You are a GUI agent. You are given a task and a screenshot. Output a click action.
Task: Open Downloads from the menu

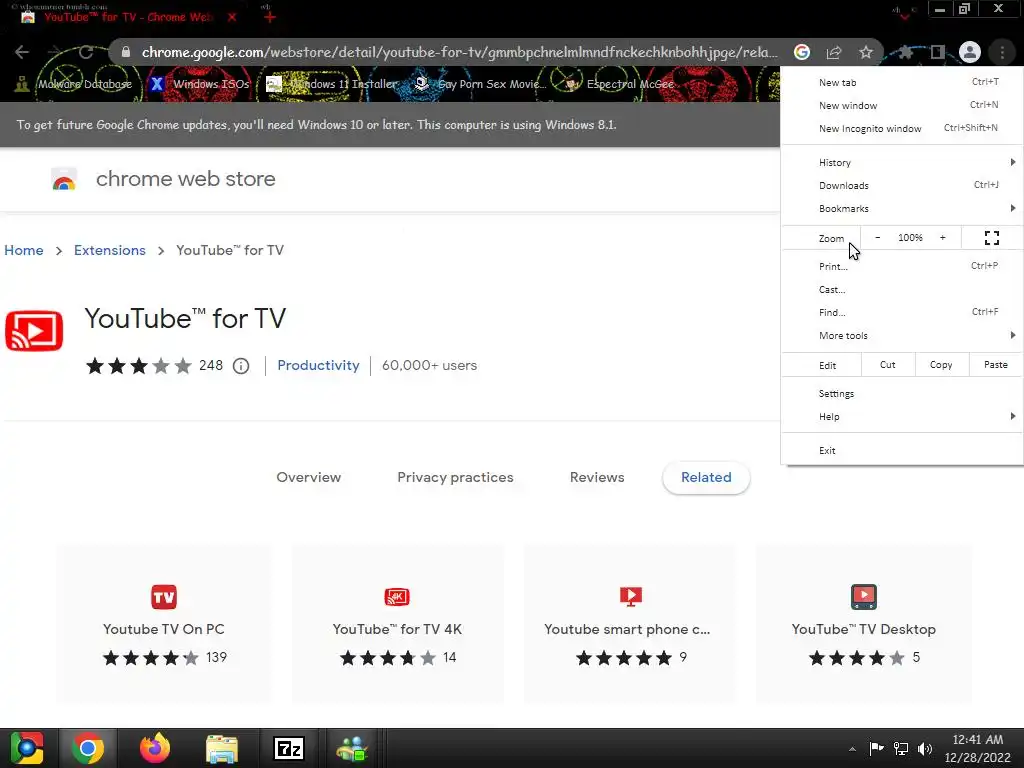click(x=902, y=185)
